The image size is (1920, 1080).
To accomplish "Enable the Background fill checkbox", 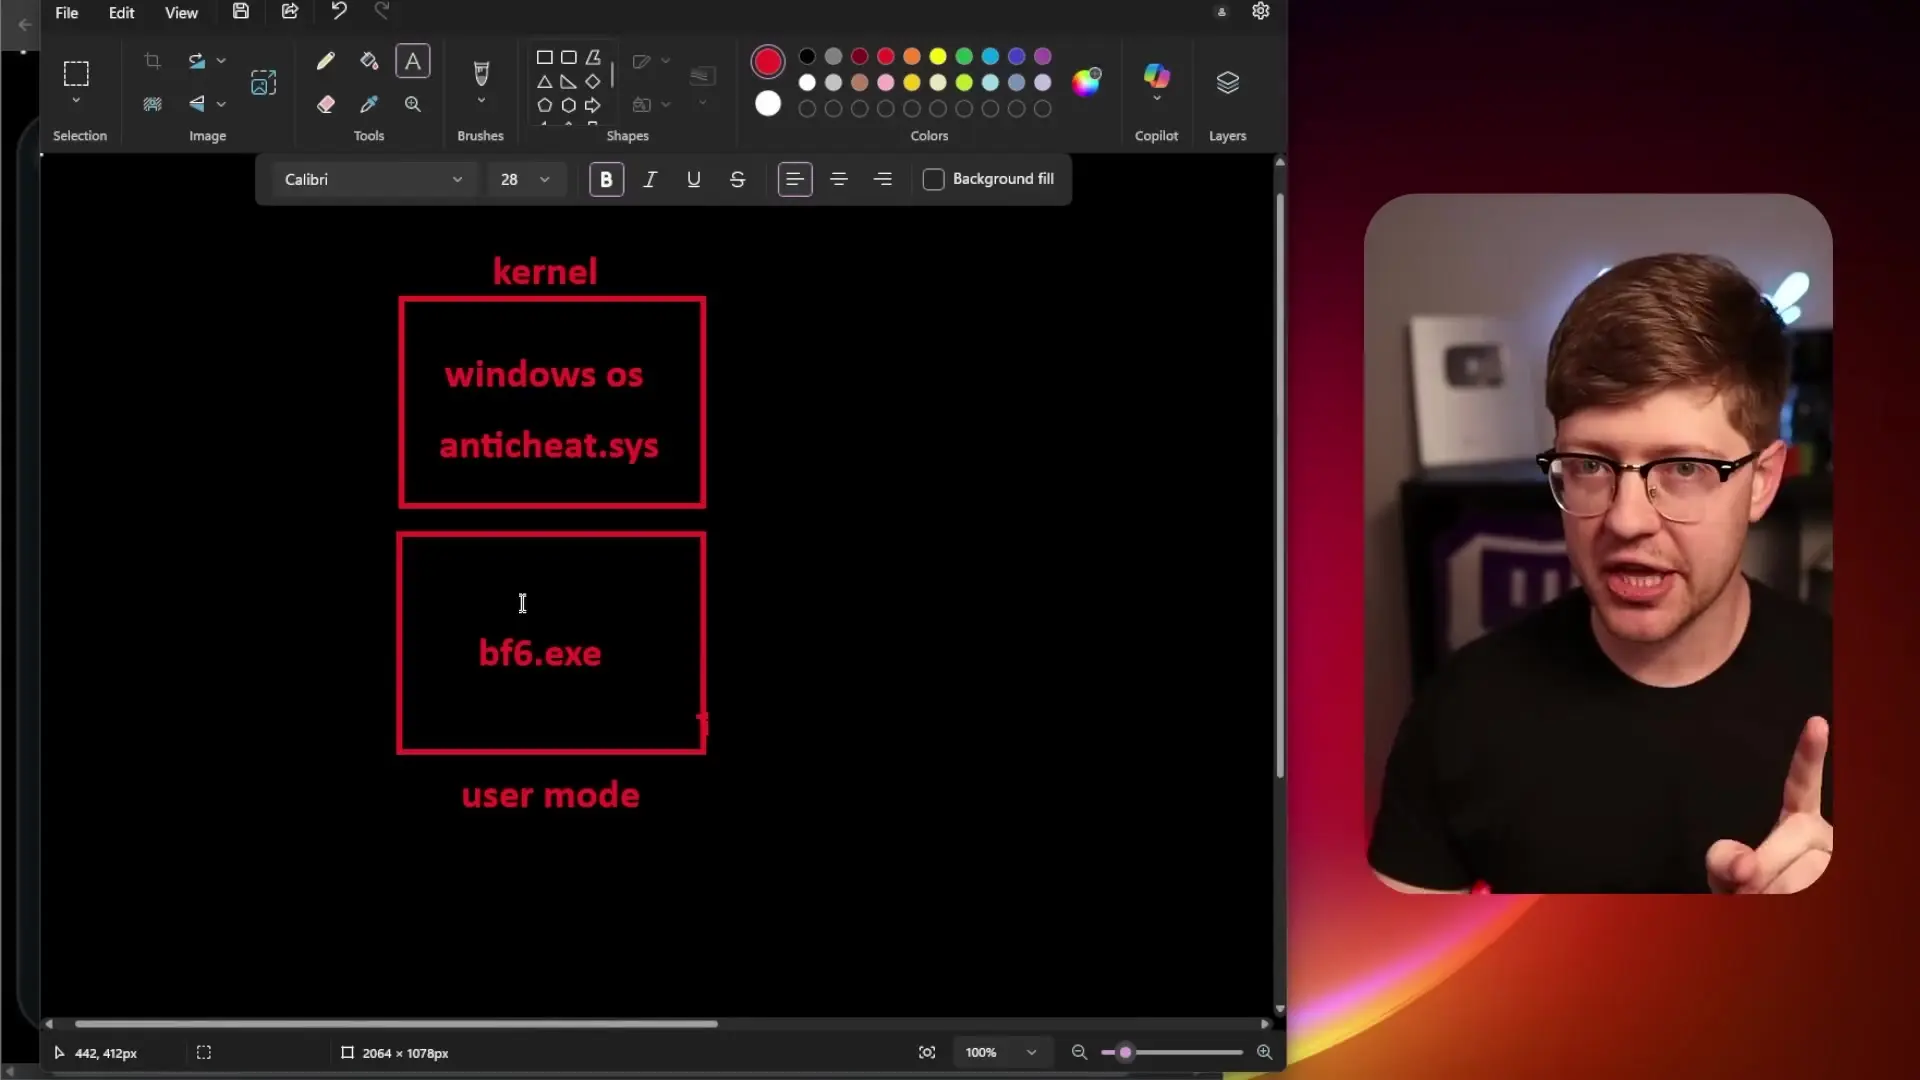I will [933, 179].
